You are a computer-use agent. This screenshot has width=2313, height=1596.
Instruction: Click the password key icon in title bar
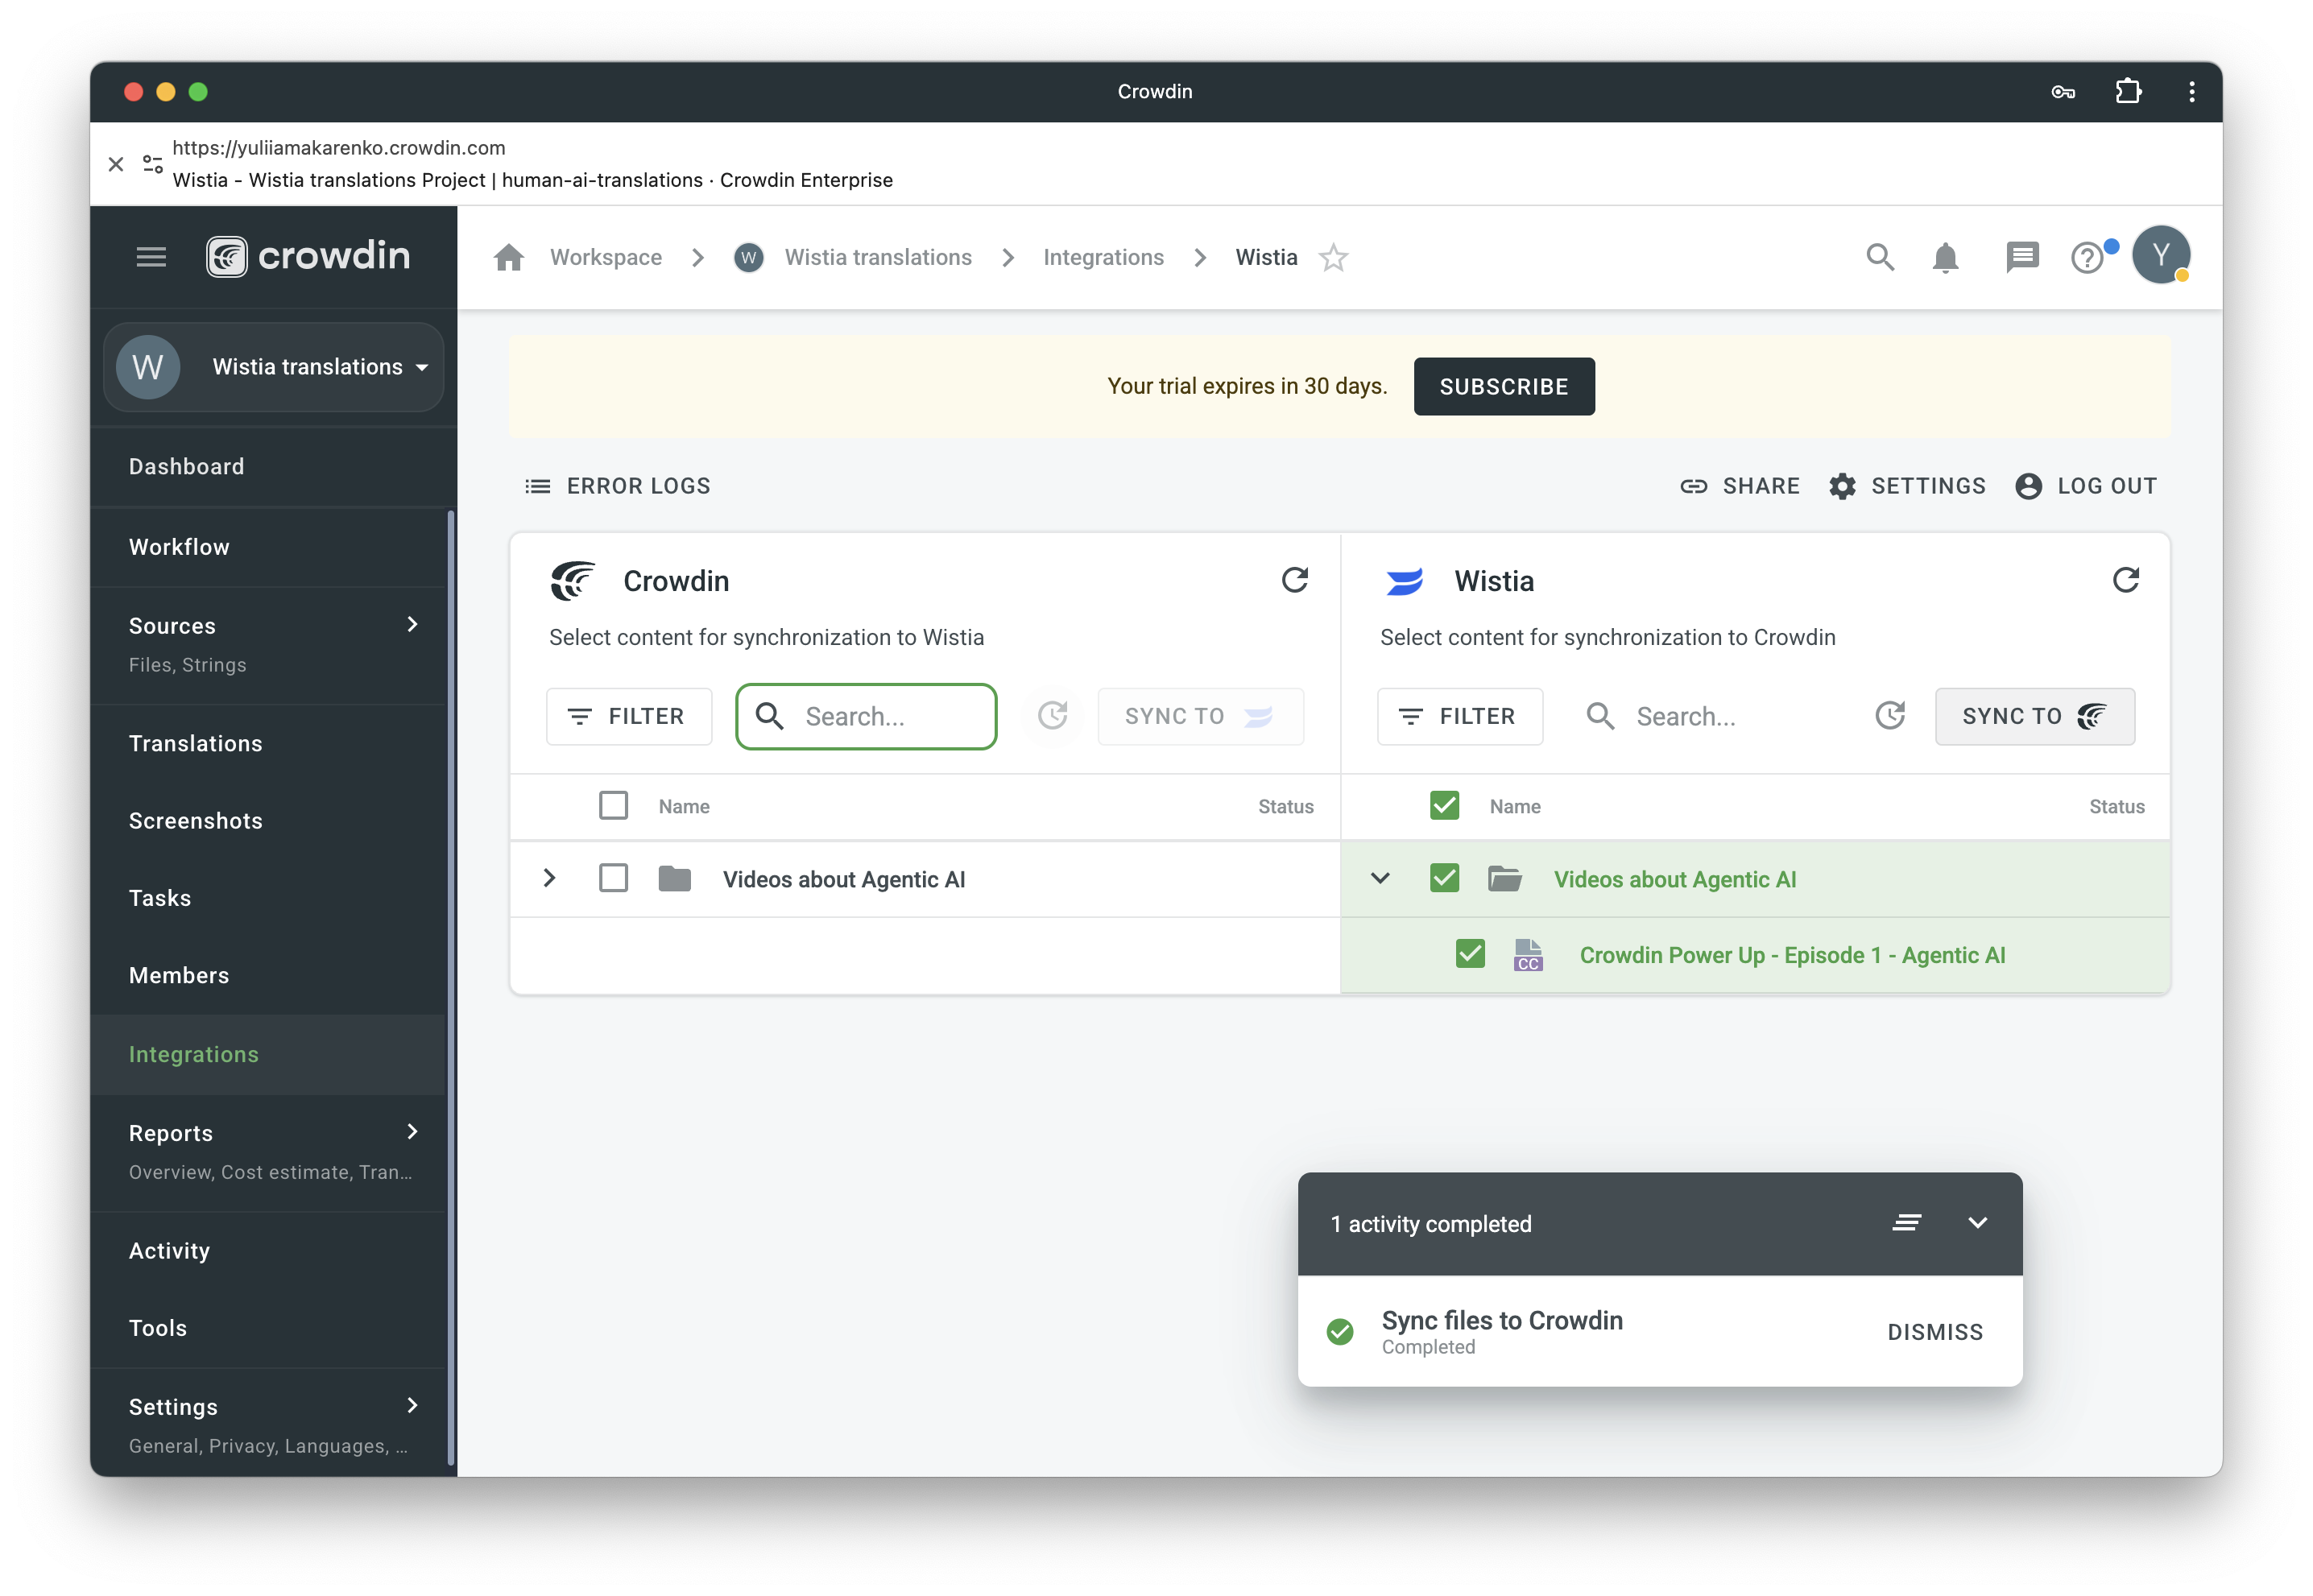click(x=2063, y=92)
